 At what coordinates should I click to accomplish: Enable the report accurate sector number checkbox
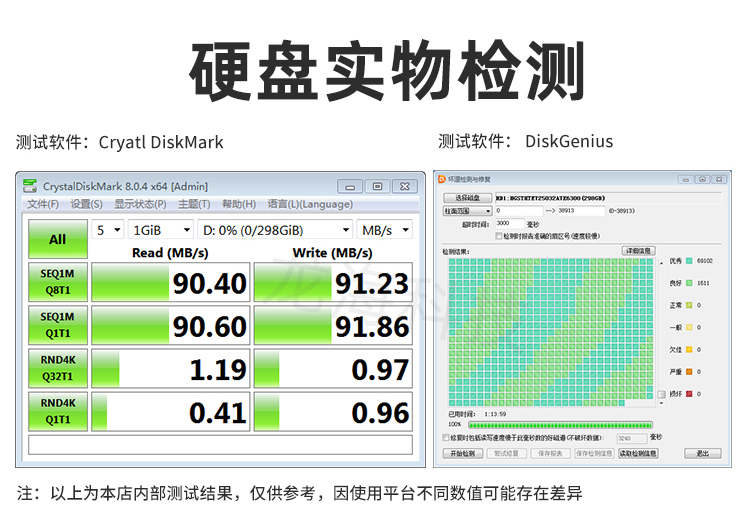coord(498,236)
